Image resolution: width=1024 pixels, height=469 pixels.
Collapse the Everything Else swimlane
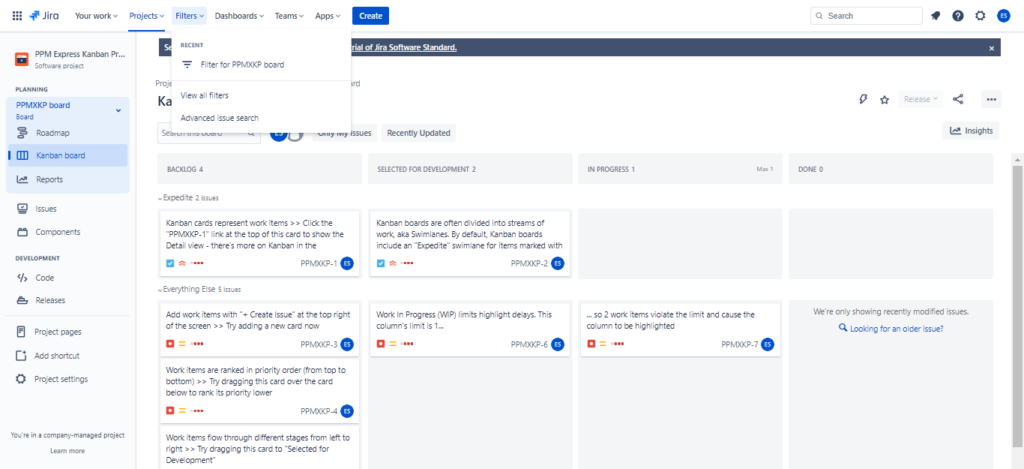pos(160,289)
